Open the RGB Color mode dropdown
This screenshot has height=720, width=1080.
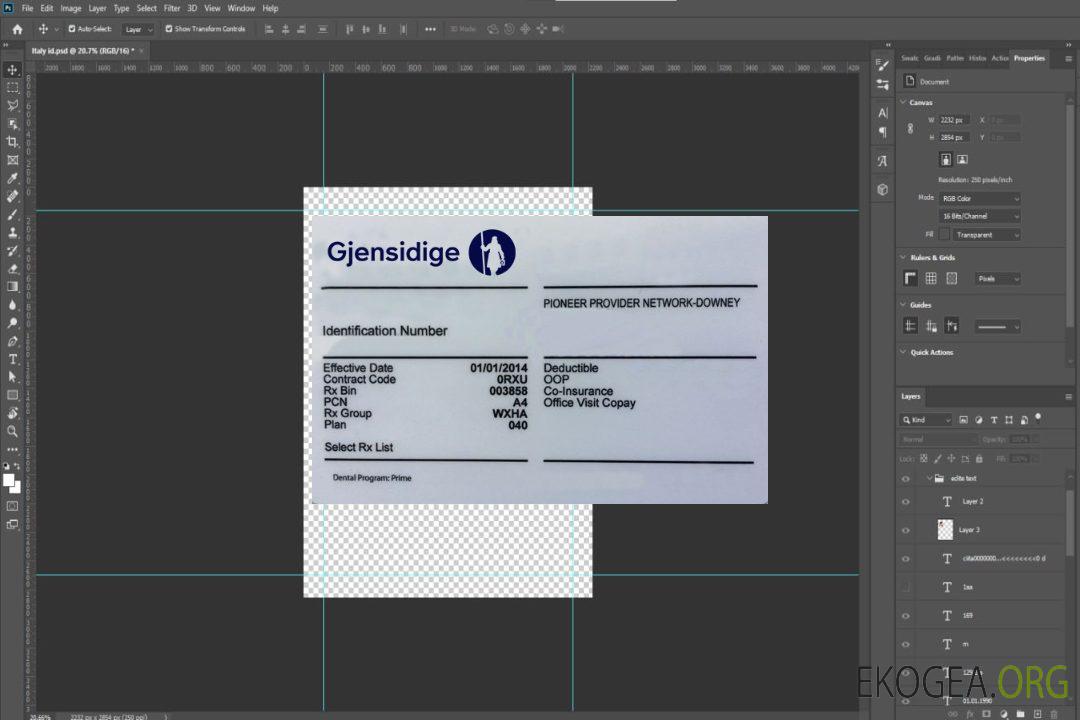point(980,198)
